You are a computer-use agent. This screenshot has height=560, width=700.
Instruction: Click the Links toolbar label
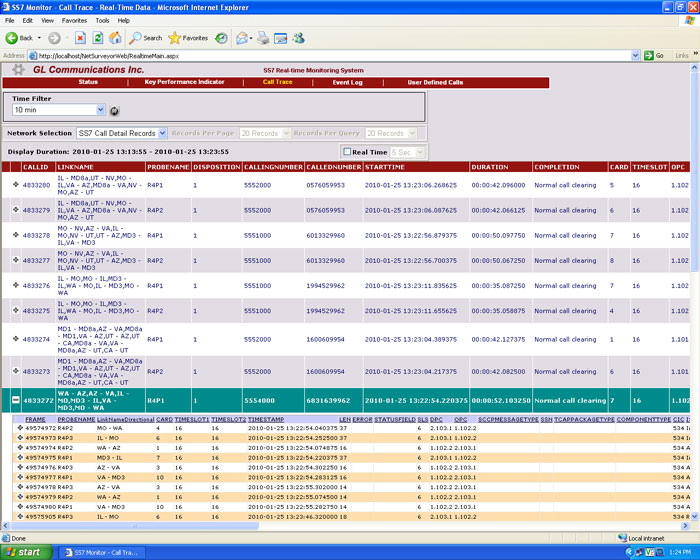[682, 55]
